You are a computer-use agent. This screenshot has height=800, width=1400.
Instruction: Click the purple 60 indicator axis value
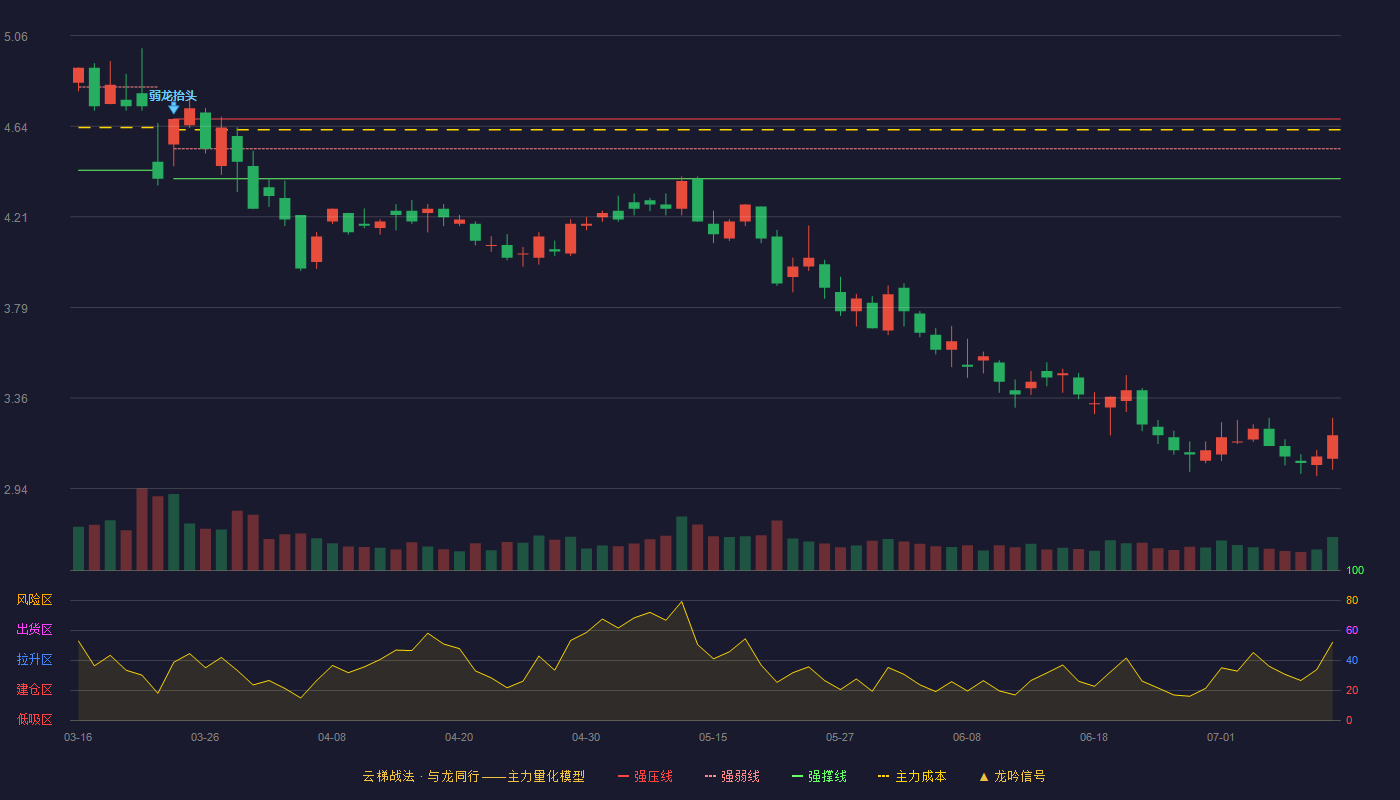click(x=1352, y=631)
